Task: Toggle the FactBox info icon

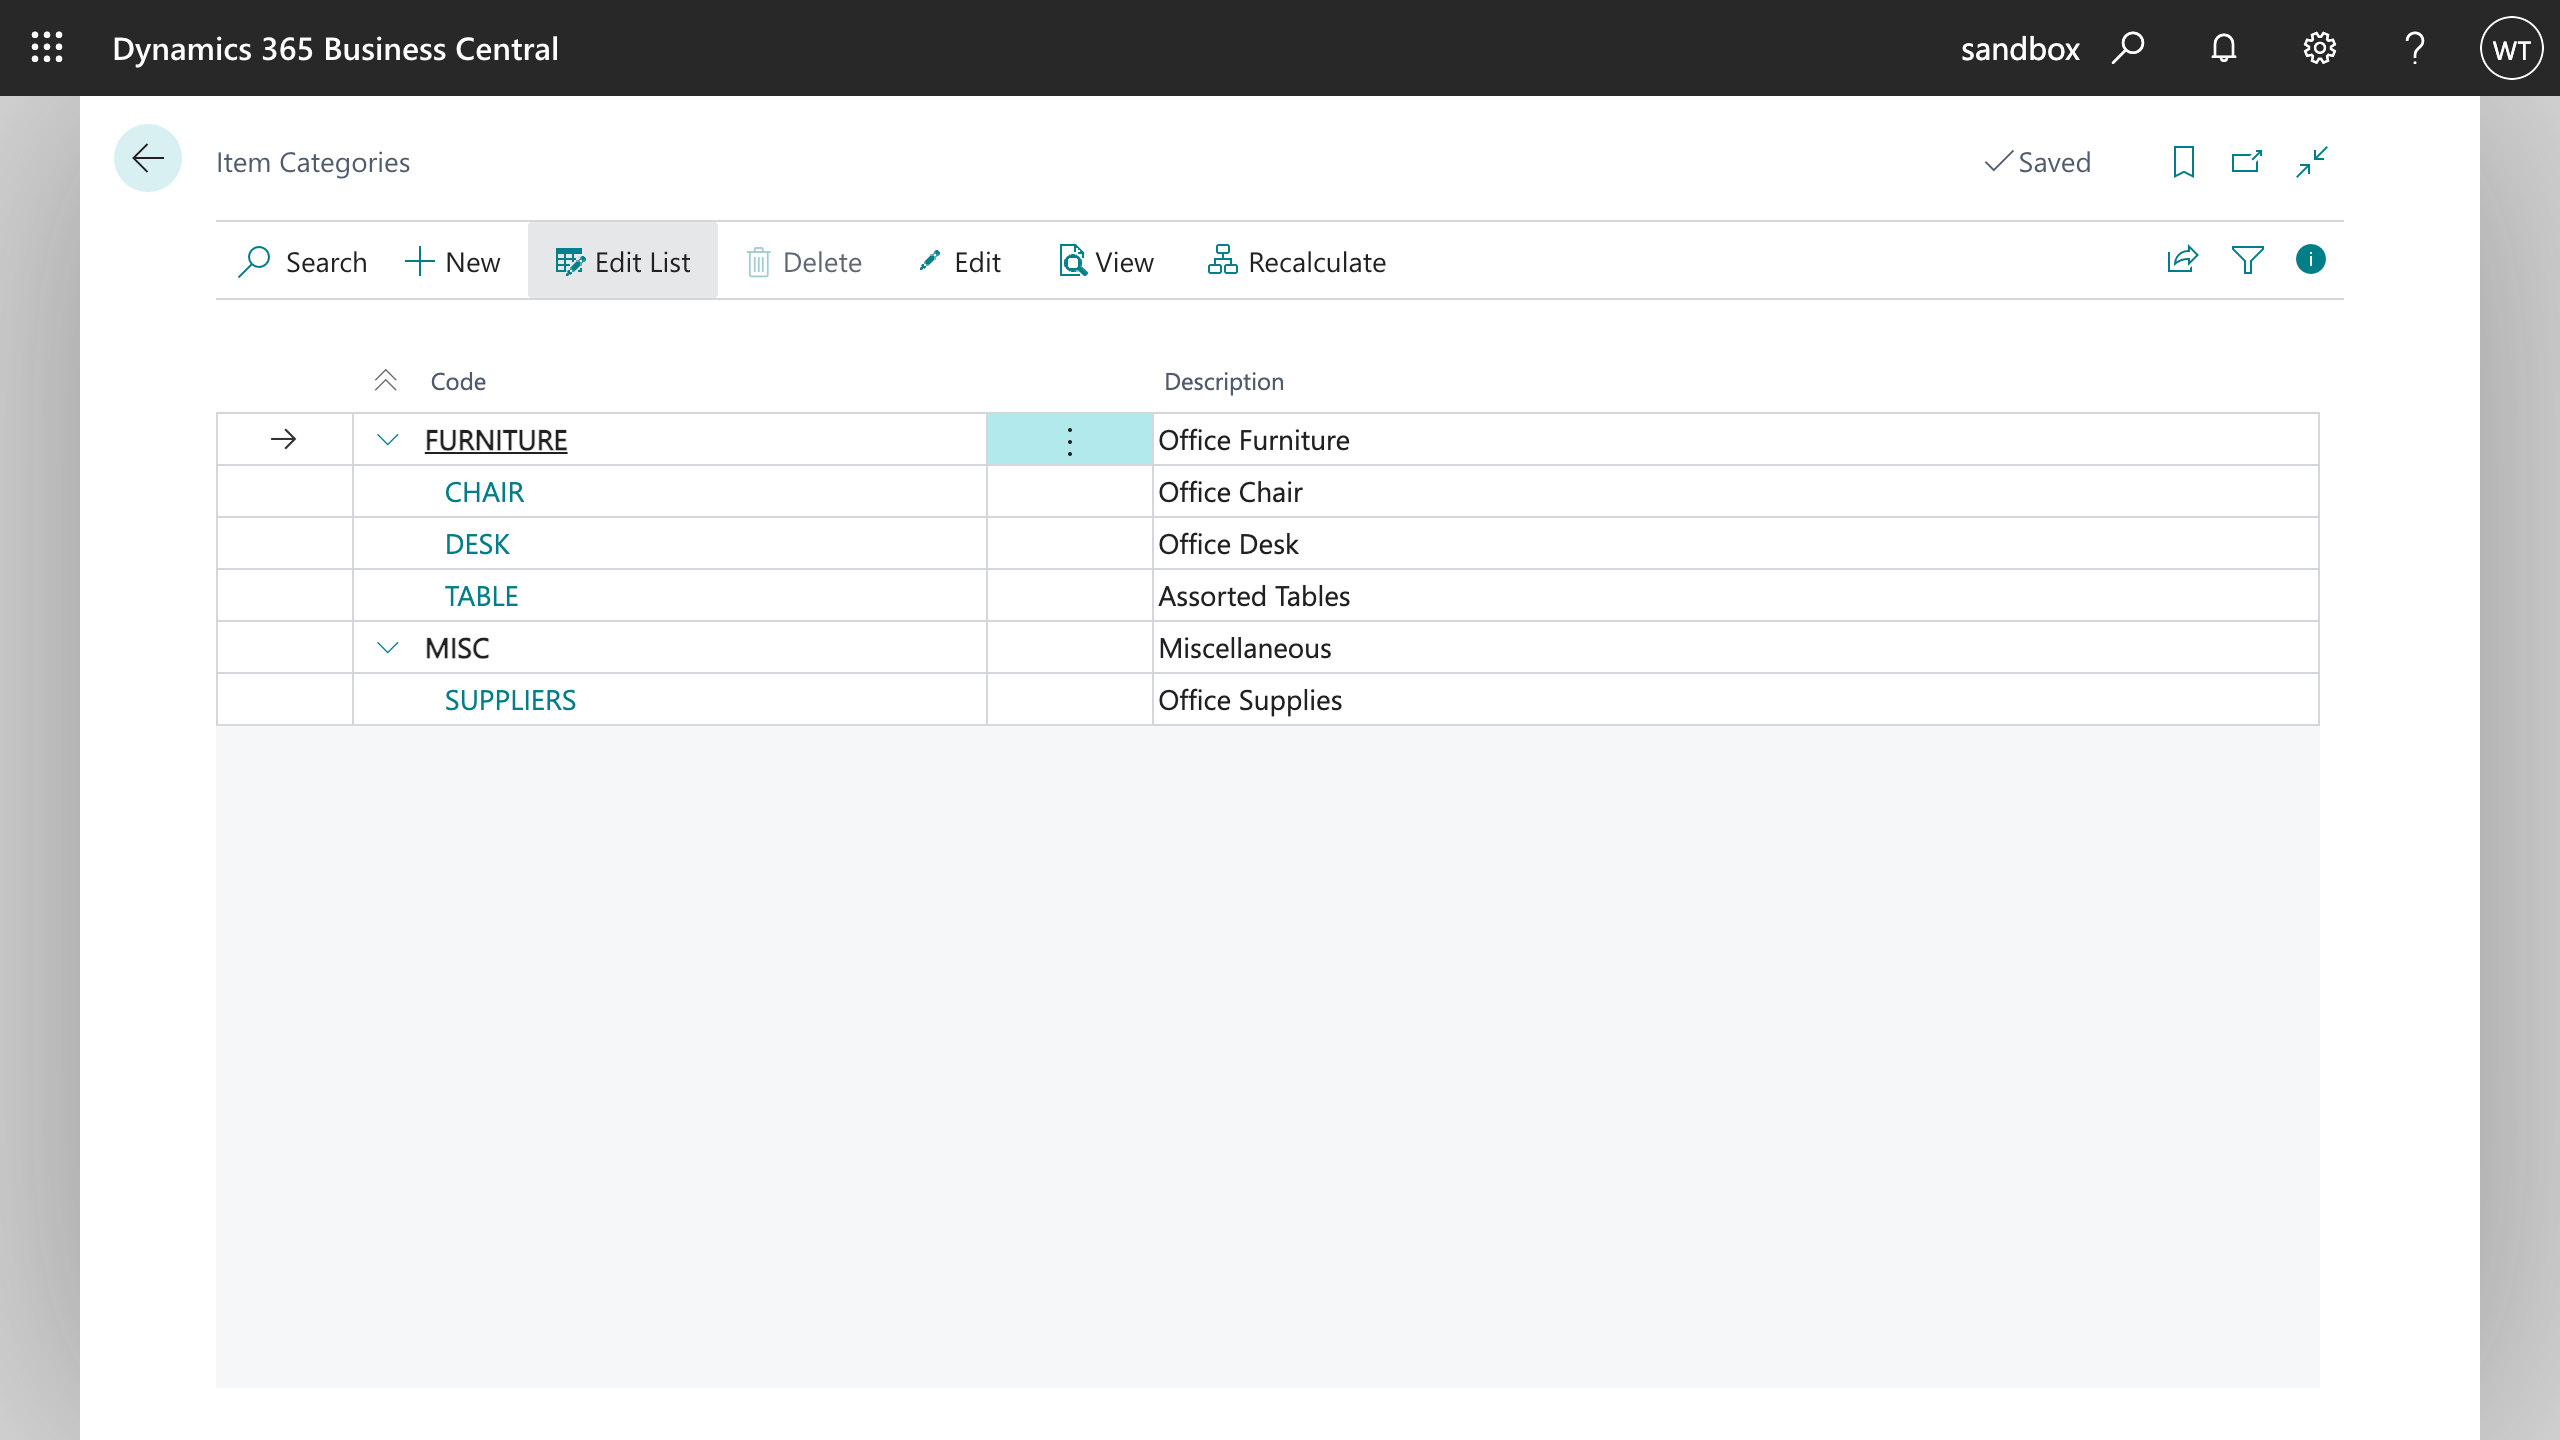Action: [2310, 260]
